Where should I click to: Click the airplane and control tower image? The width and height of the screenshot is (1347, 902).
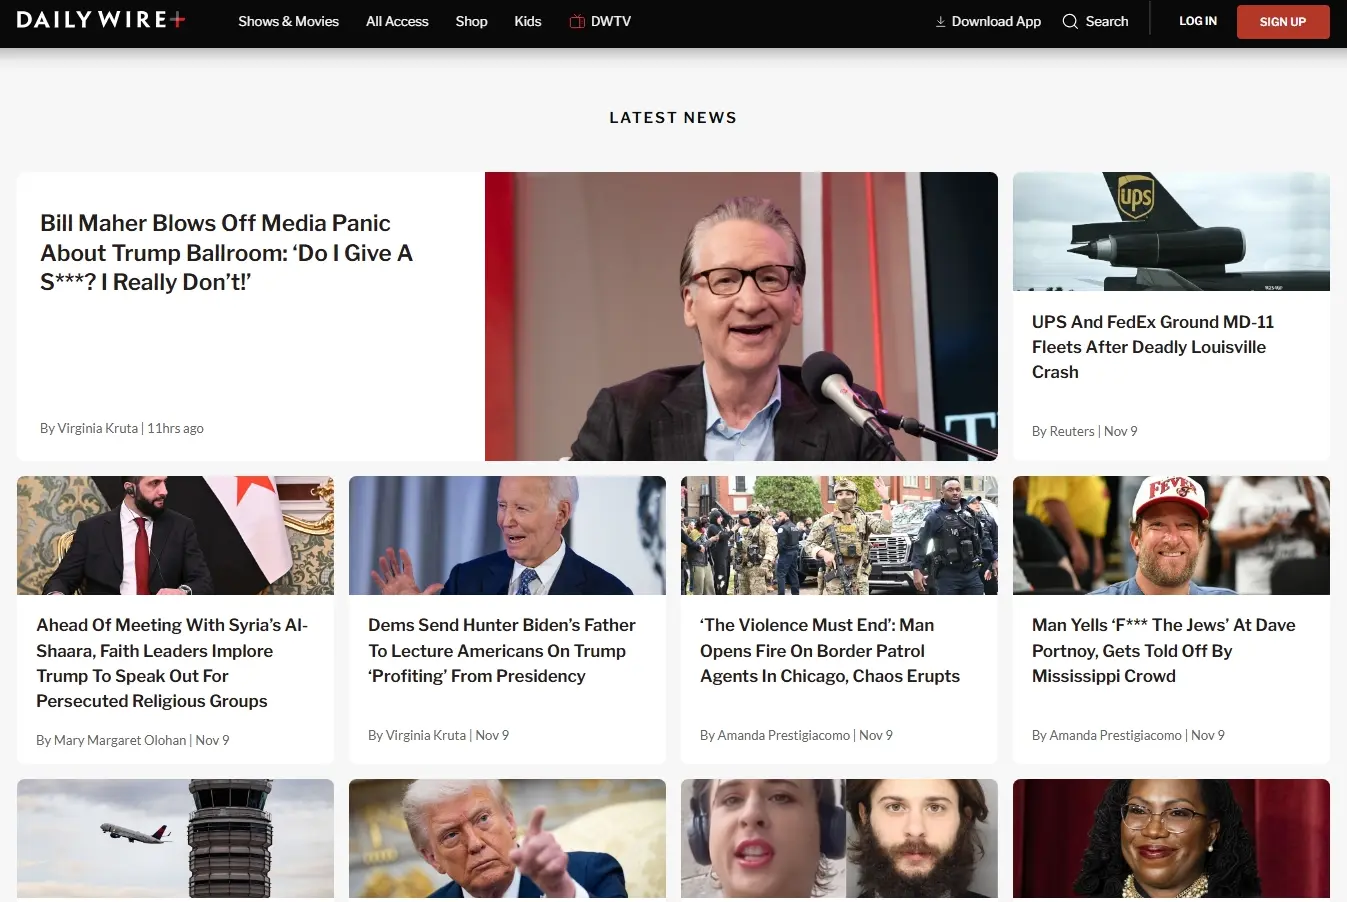pyautogui.click(x=175, y=838)
